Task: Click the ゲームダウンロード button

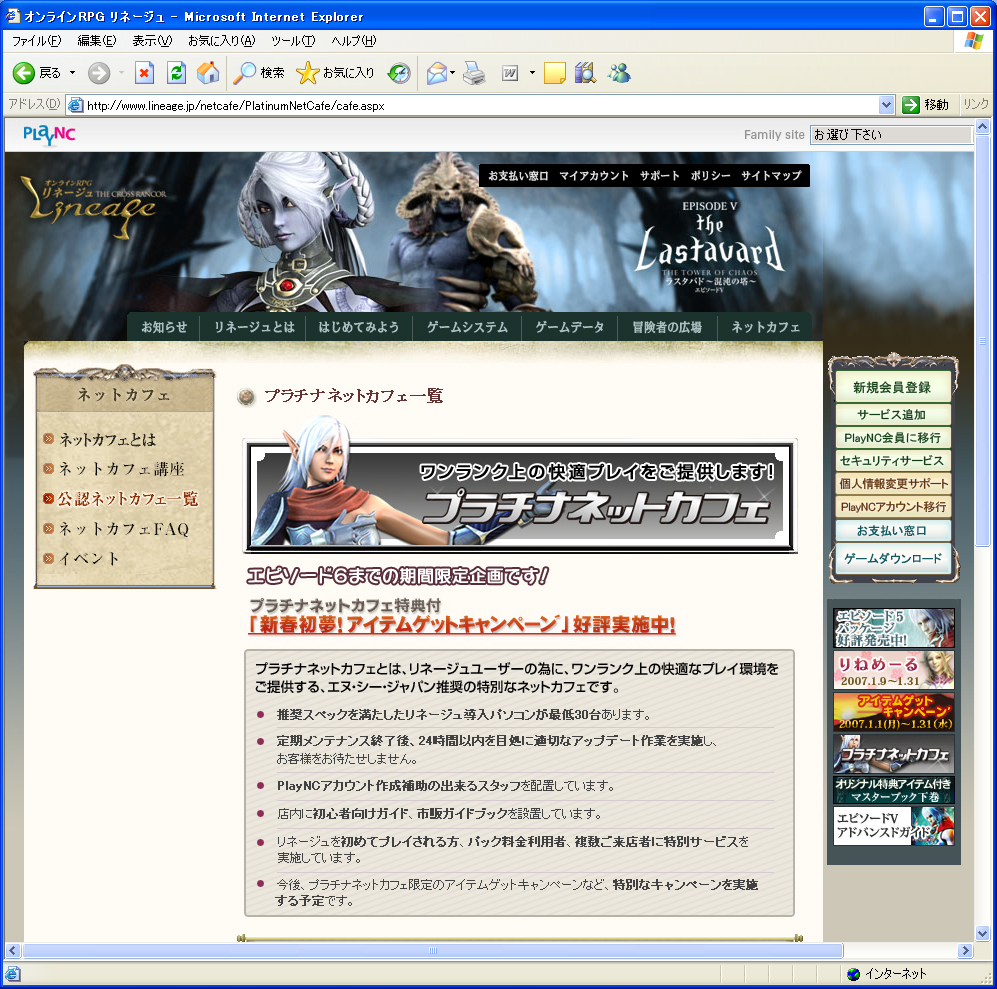Action: (x=892, y=559)
